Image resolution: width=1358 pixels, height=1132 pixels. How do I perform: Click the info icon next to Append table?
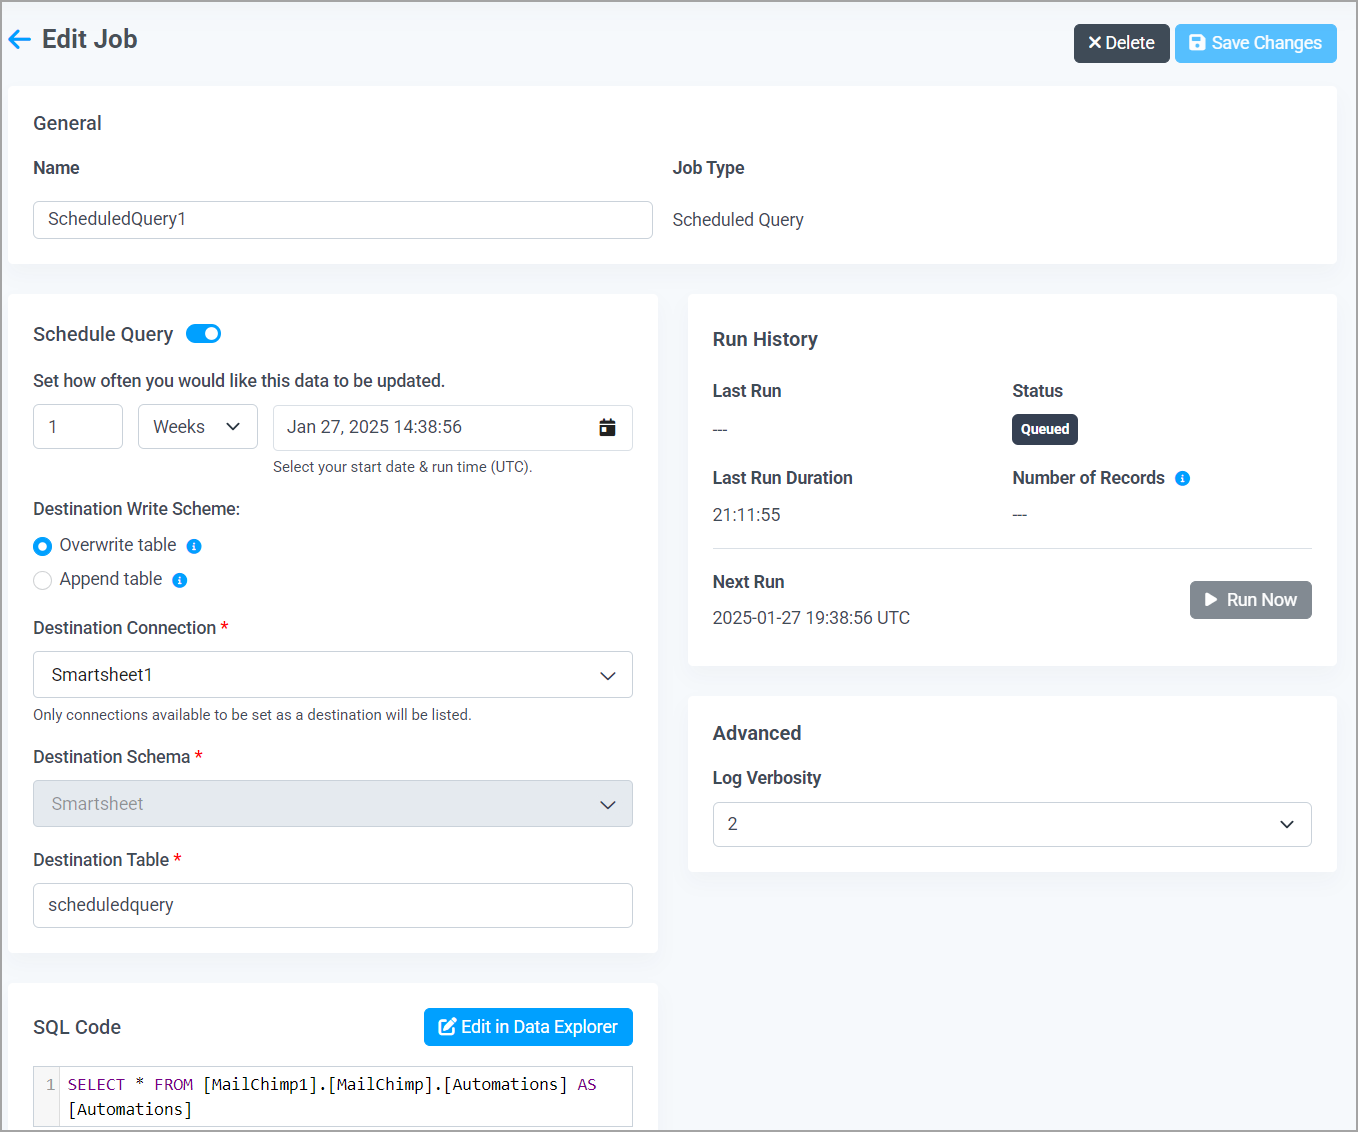click(x=179, y=580)
